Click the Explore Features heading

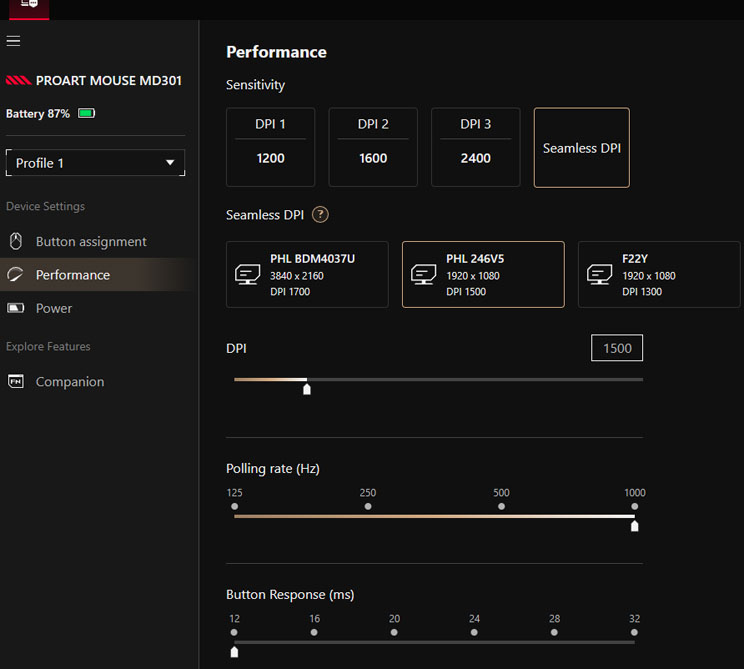coord(48,346)
